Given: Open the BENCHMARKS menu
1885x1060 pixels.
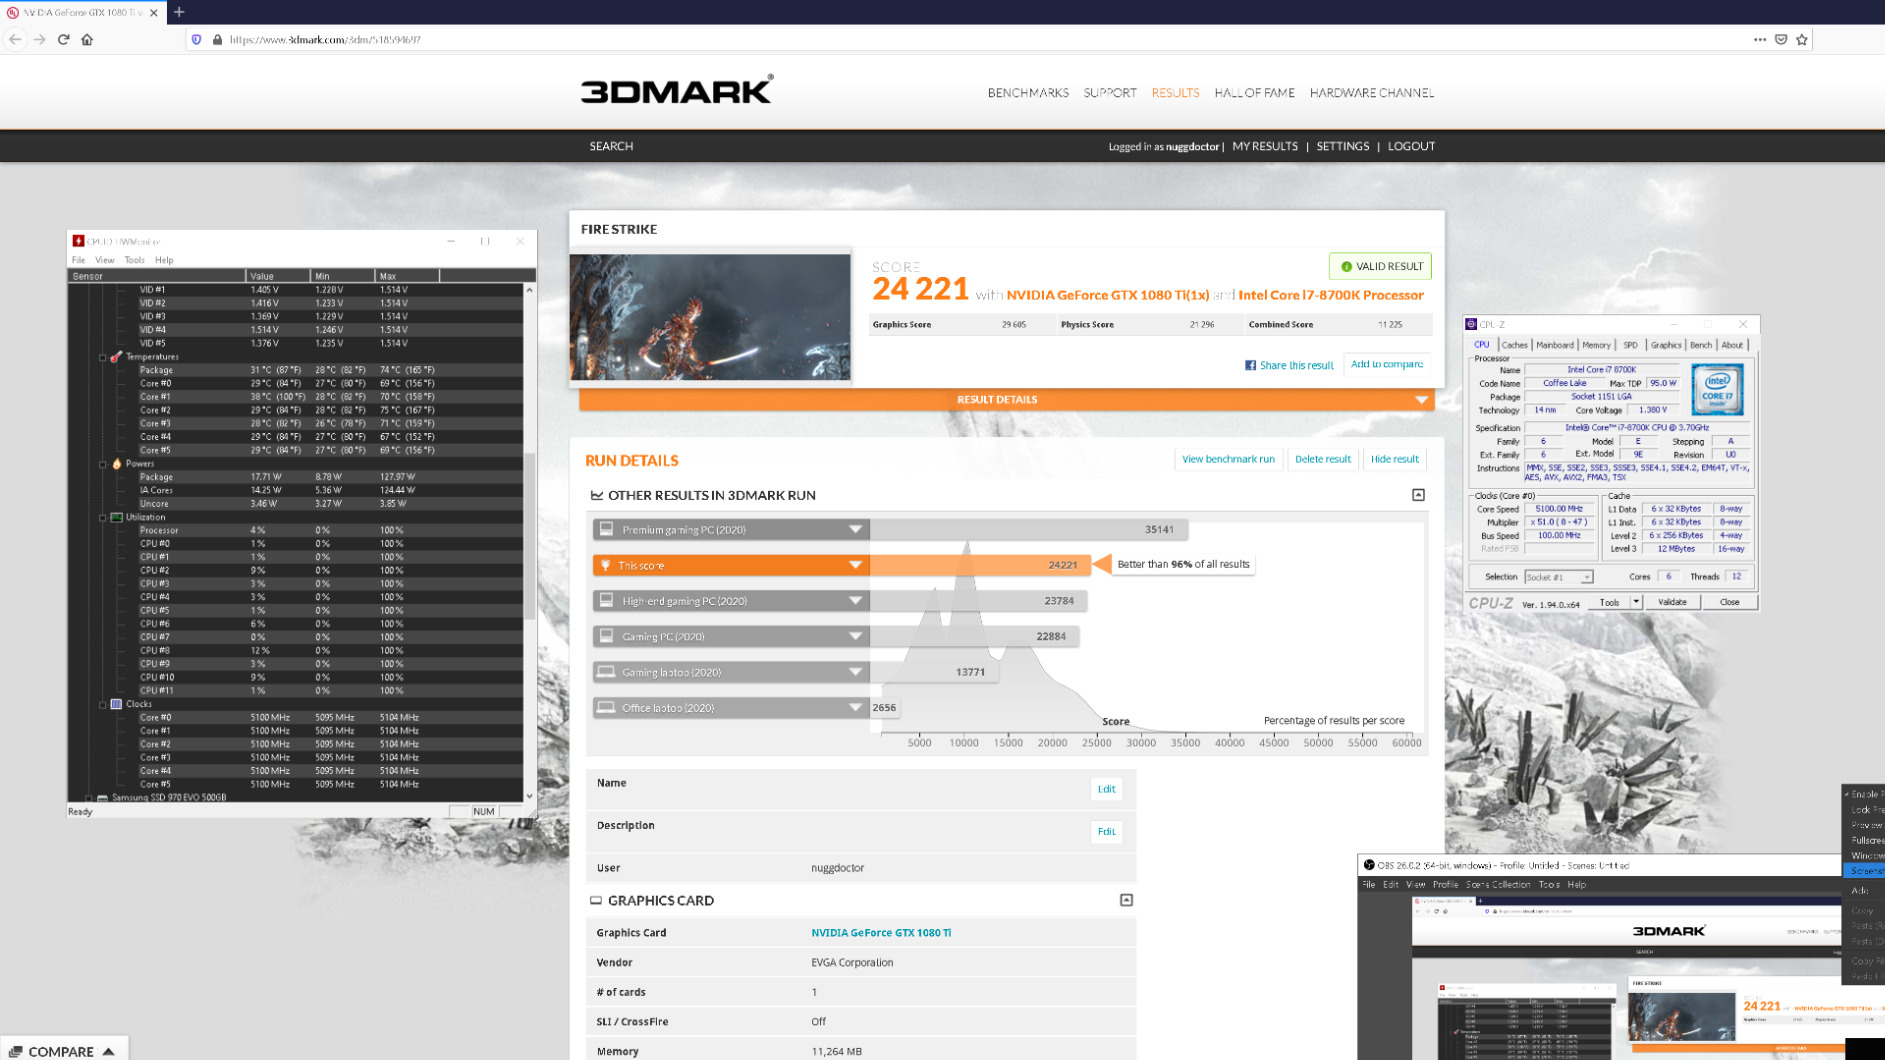Looking at the screenshot, I should coord(1028,93).
